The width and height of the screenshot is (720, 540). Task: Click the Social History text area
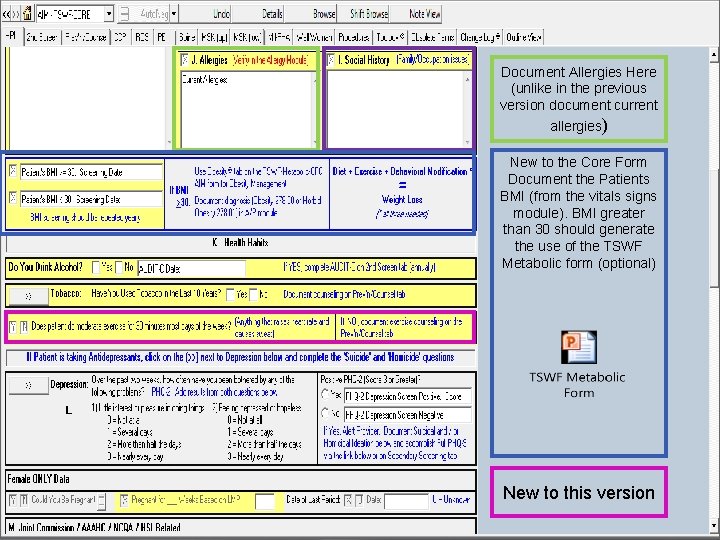[x=399, y=109]
